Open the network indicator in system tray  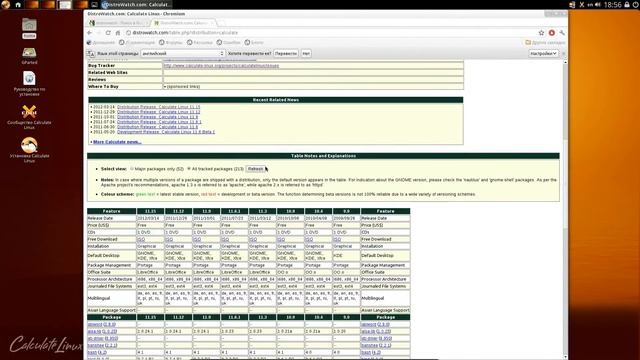click(x=572, y=4)
